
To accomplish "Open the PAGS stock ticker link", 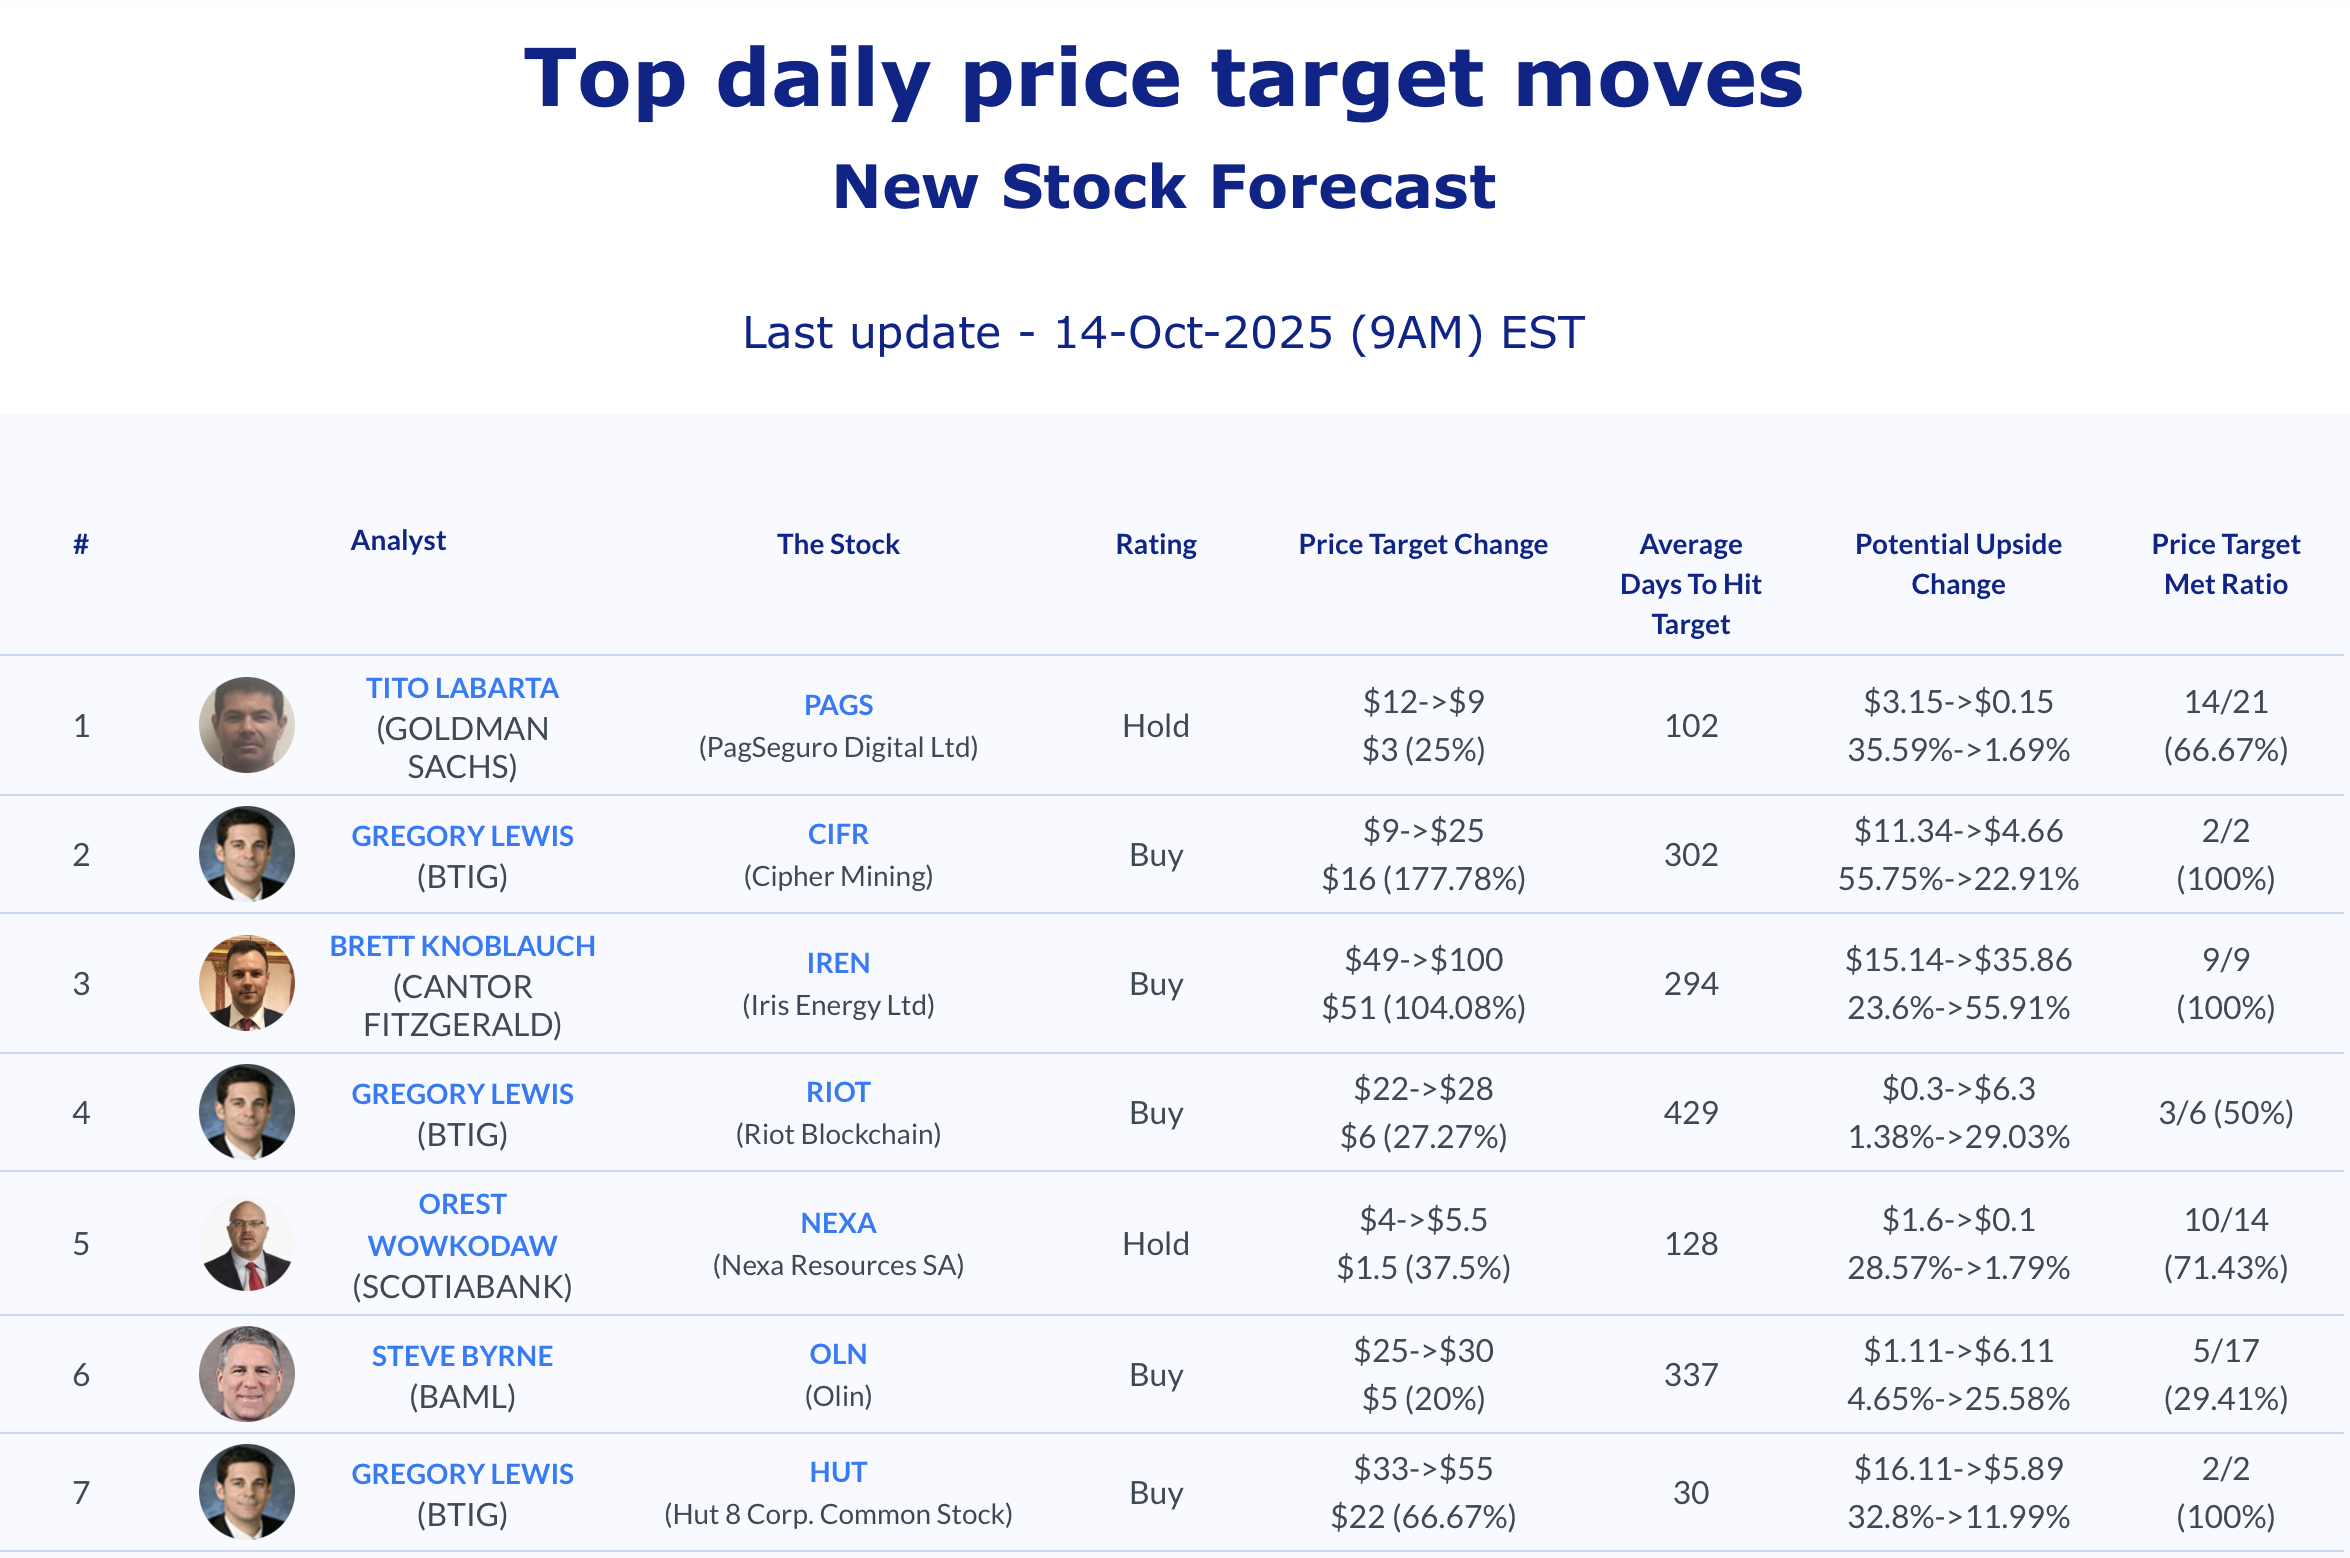I will point(838,705).
